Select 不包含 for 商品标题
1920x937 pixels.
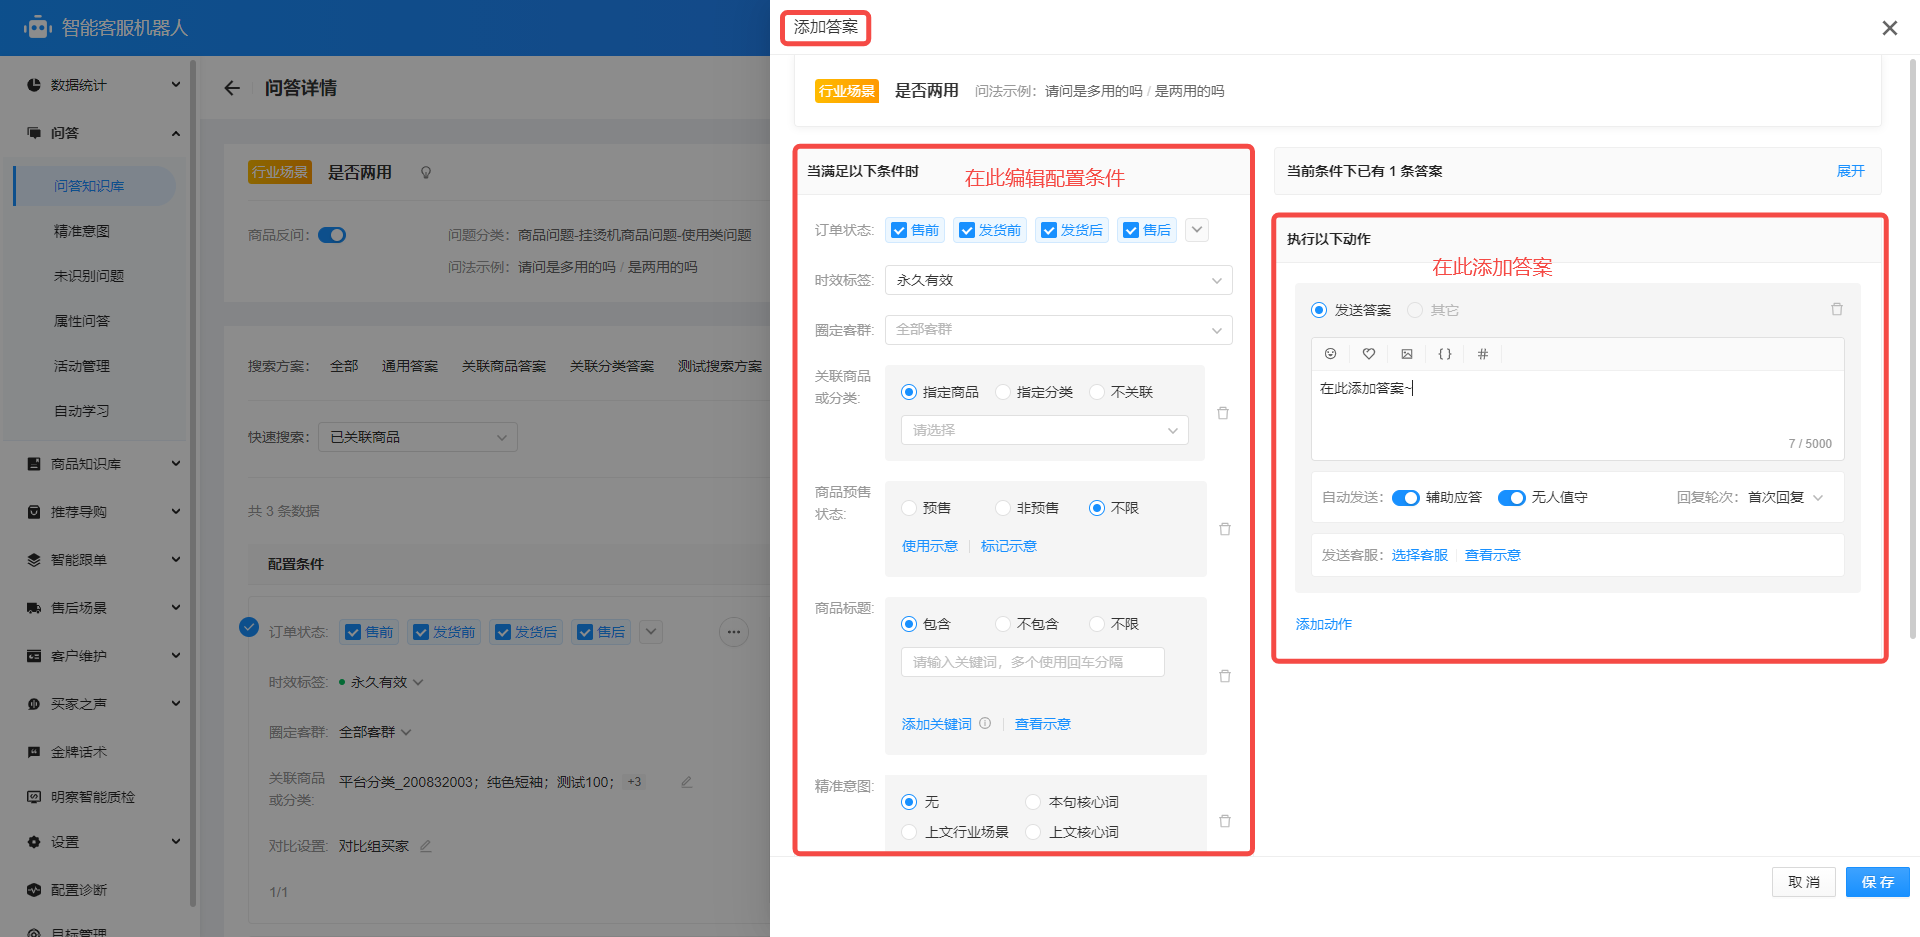1003,624
